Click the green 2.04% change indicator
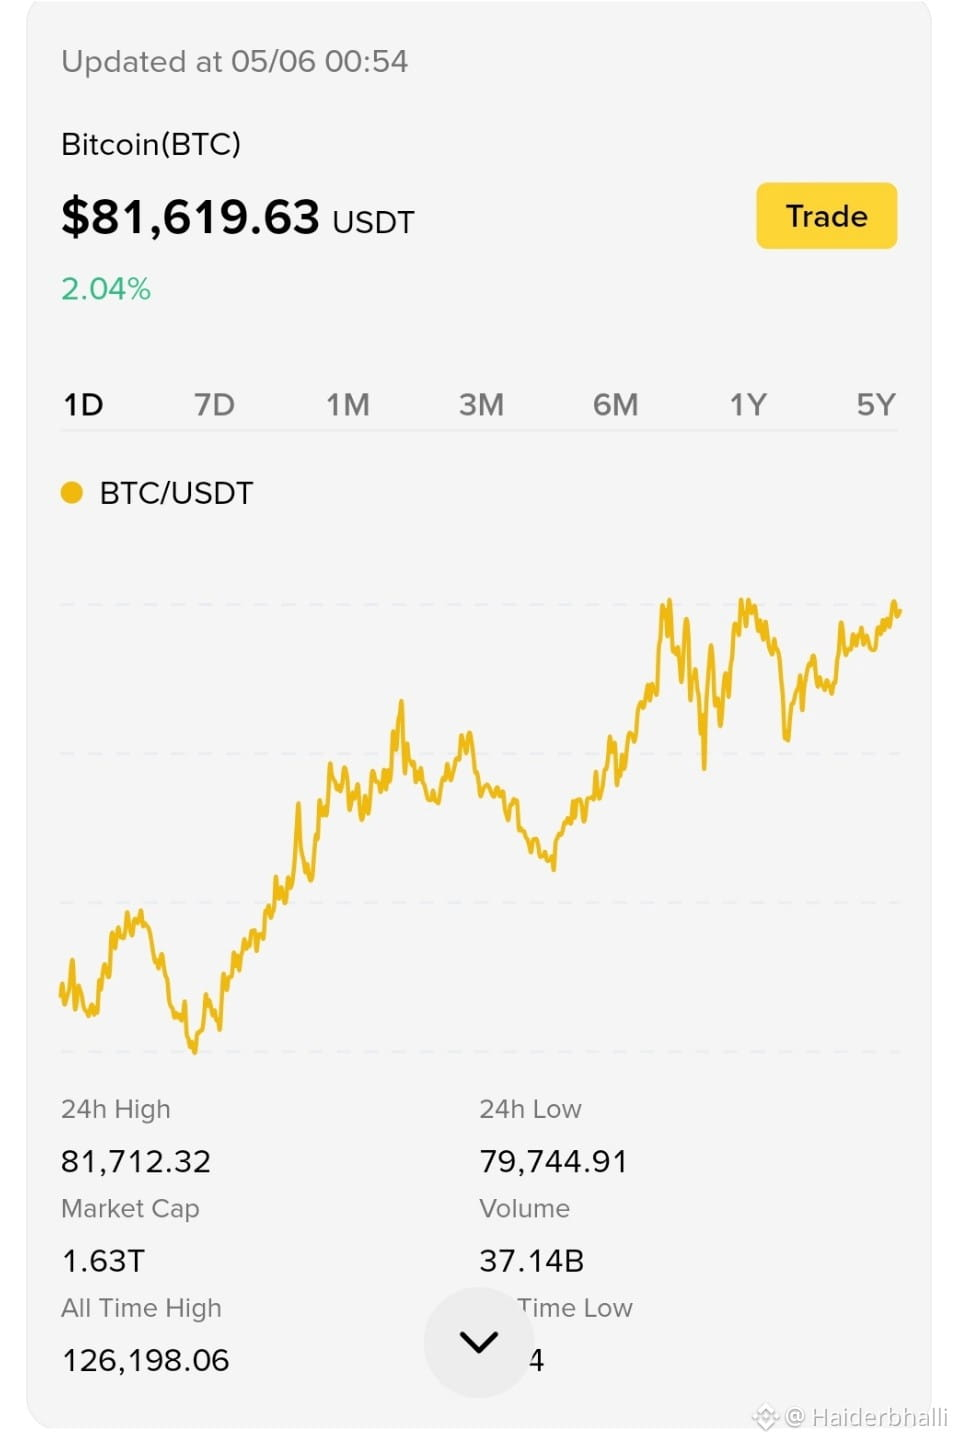This screenshot has width=955, height=1442. click(106, 289)
